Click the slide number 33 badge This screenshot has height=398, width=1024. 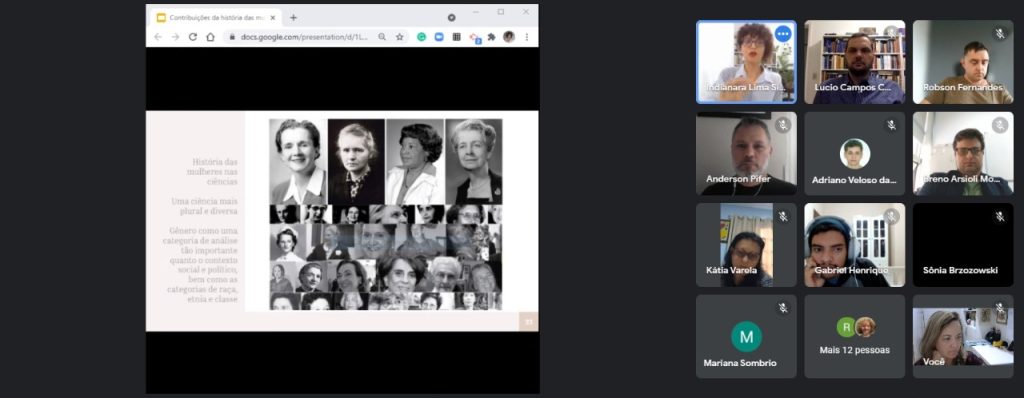tap(528, 322)
